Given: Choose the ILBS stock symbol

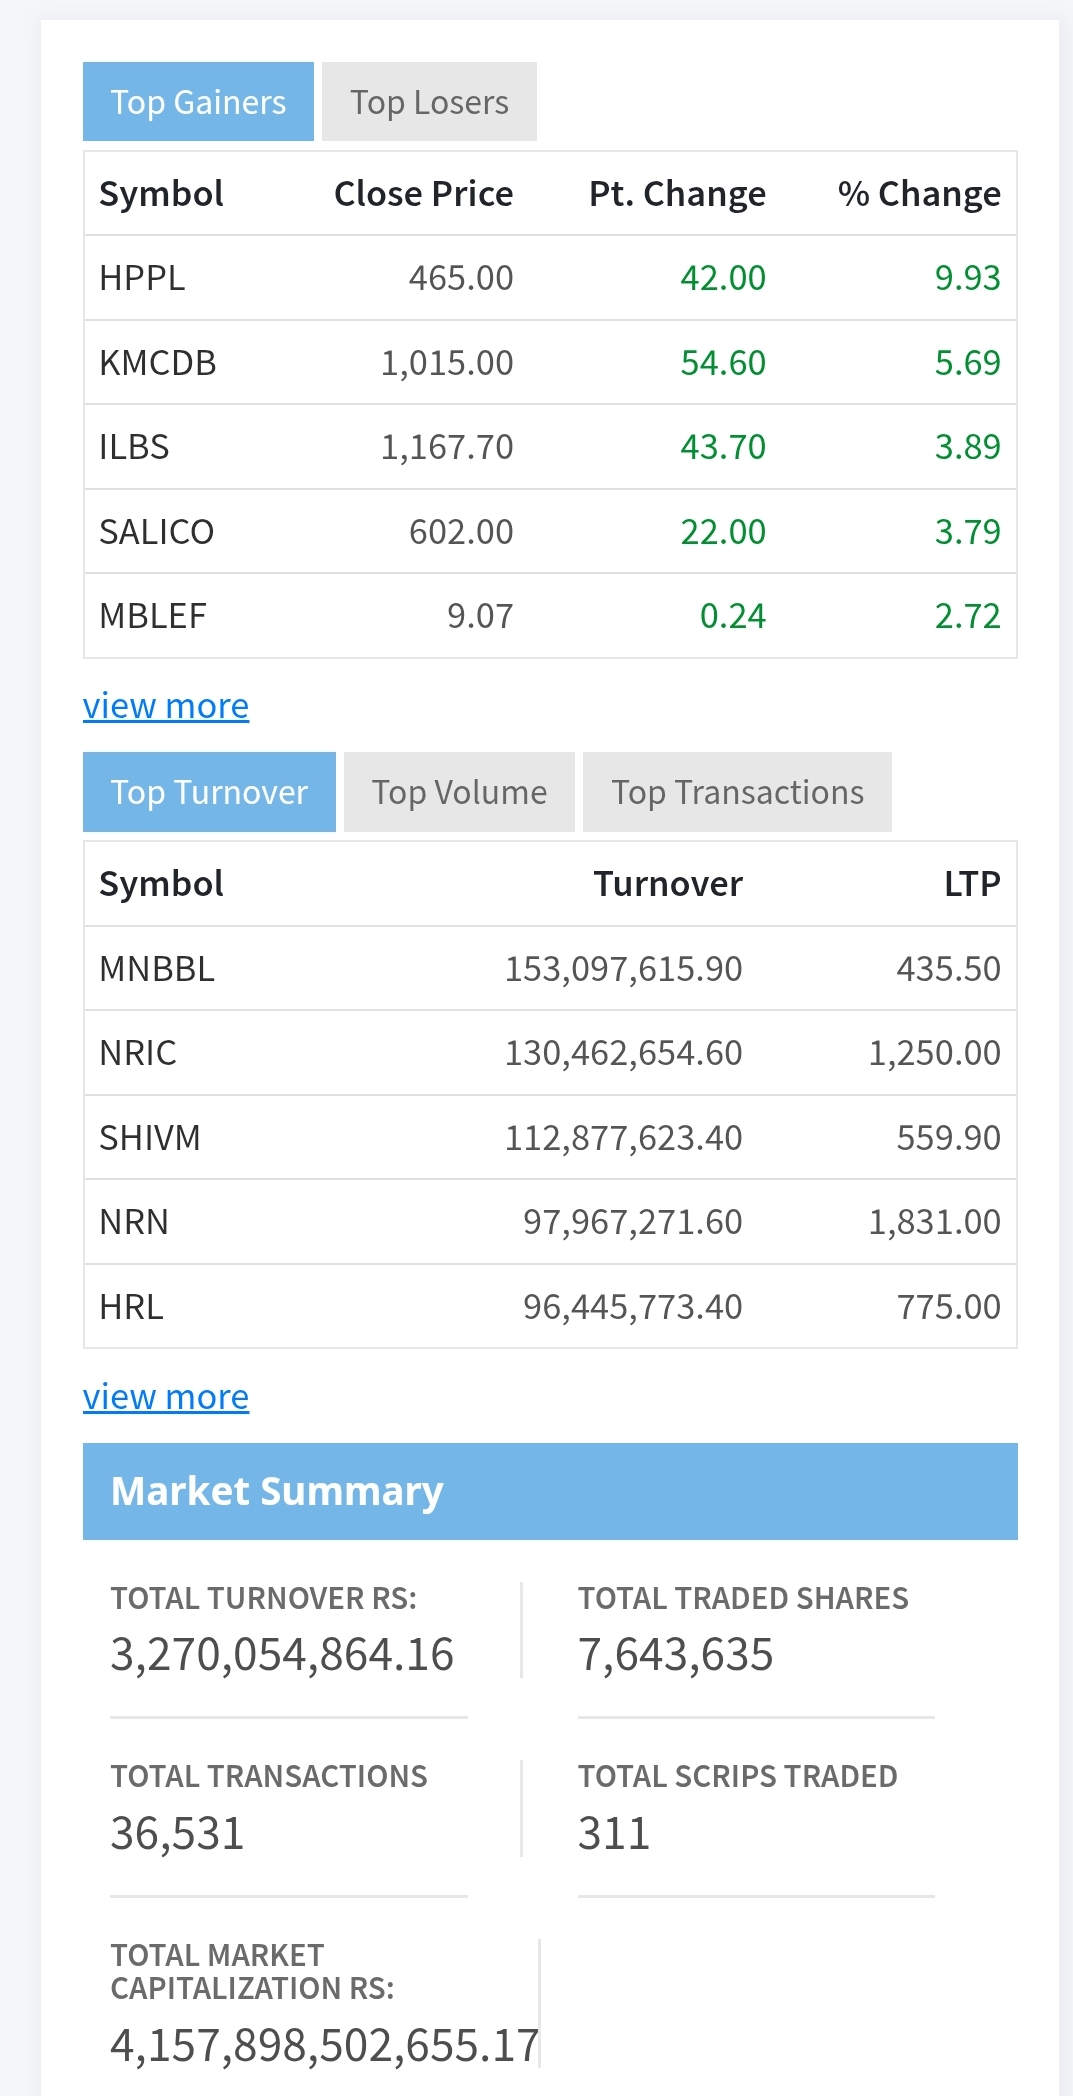Looking at the screenshot, I should (x=134, y=447).
